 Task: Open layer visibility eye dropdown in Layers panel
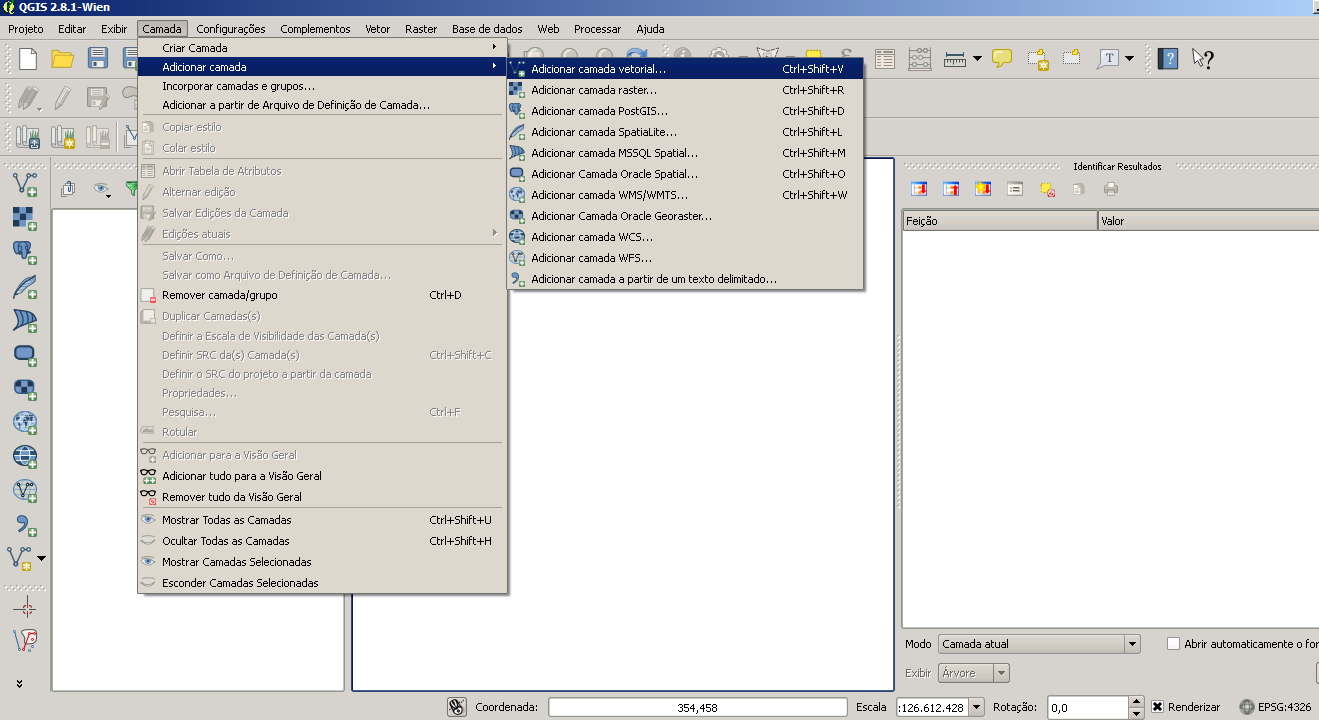pyautogui.click(x=102, y=188)
